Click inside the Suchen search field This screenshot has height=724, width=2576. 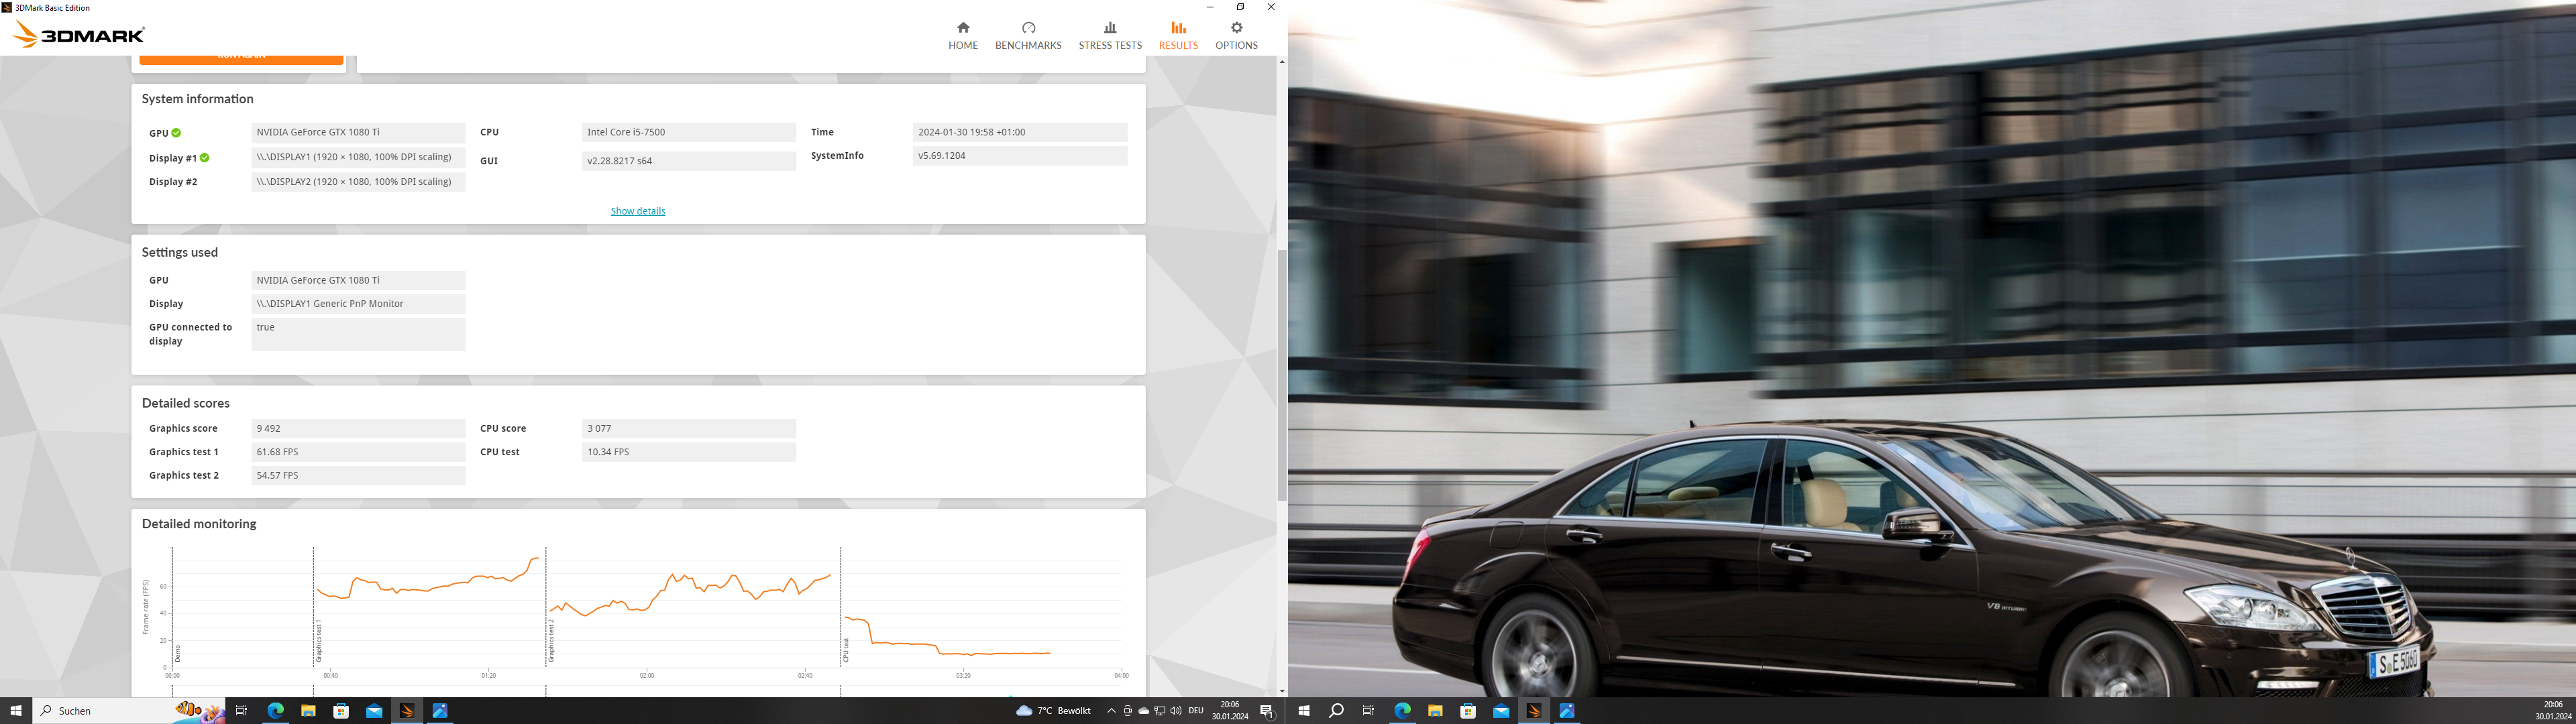coord(75,710)
